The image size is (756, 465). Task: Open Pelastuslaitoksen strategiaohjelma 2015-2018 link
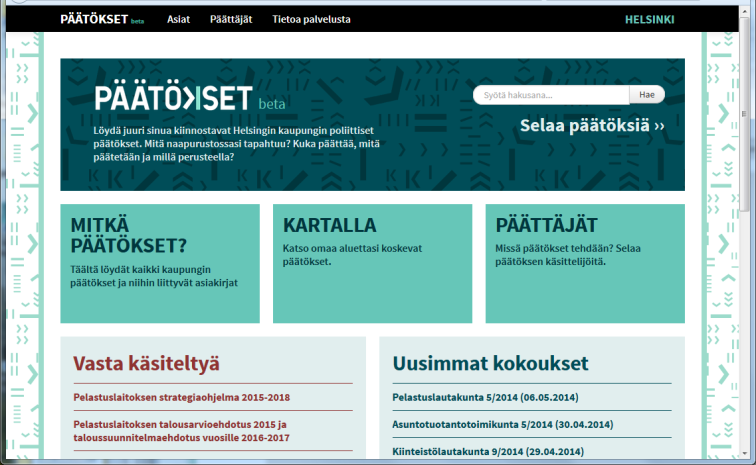[x=182, y=397]
